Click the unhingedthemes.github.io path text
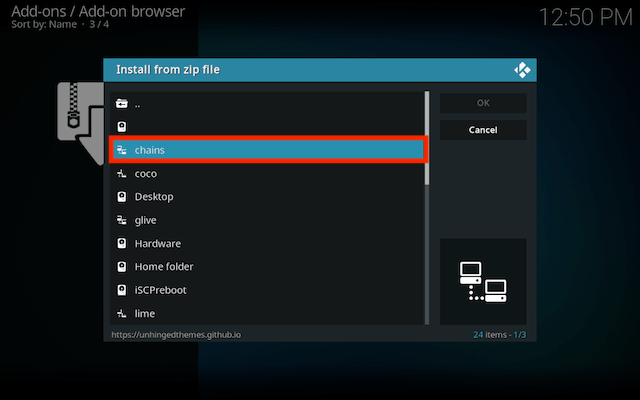The image size is (640, 400). pyautogui.click(x=176, y=335)
